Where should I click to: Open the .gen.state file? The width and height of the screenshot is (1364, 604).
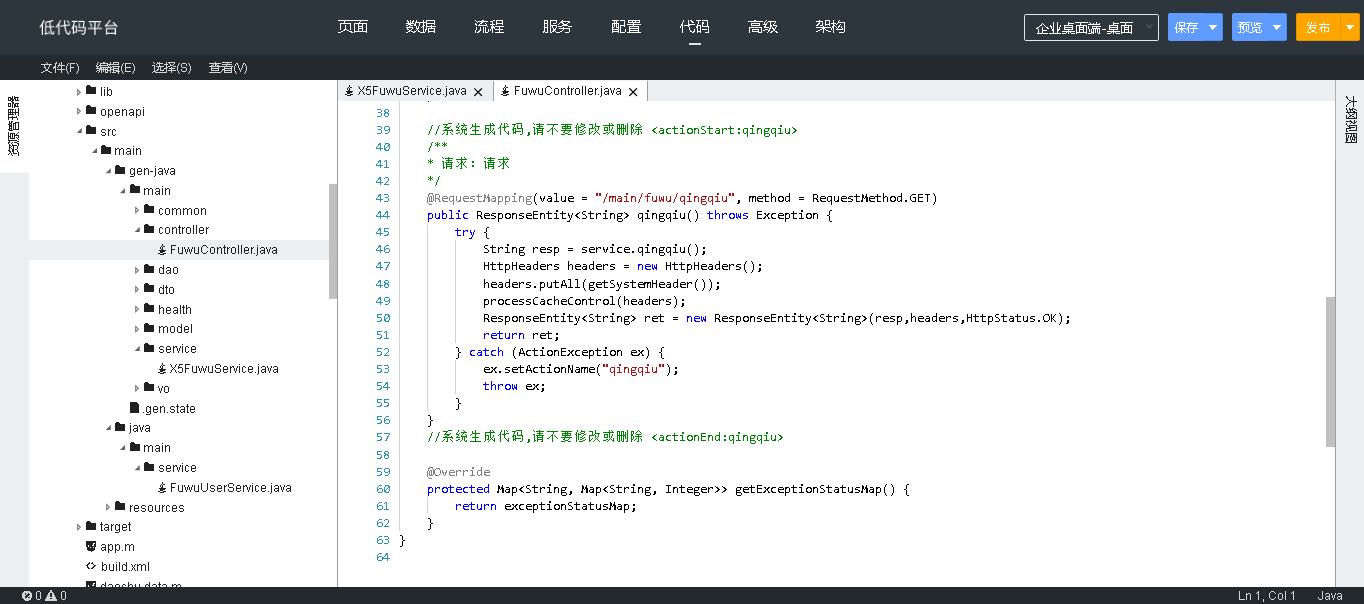pyautogui.click(x=168, y=409)
